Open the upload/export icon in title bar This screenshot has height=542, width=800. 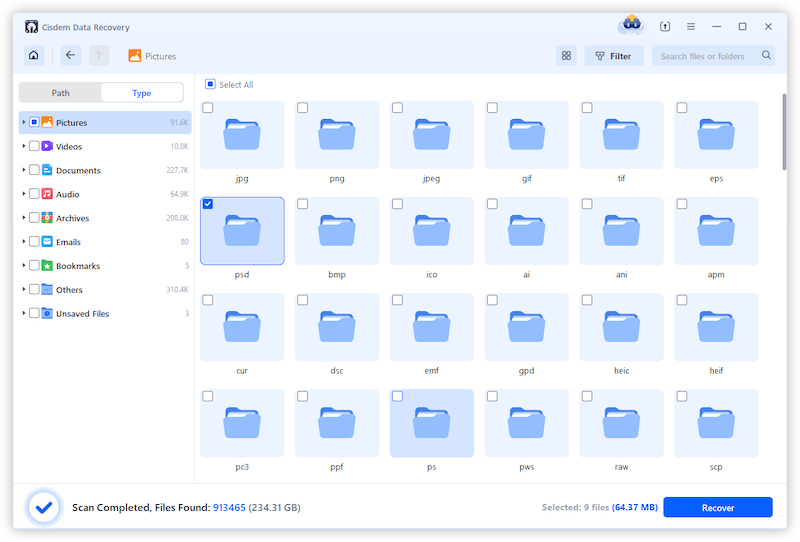(665, 27)
